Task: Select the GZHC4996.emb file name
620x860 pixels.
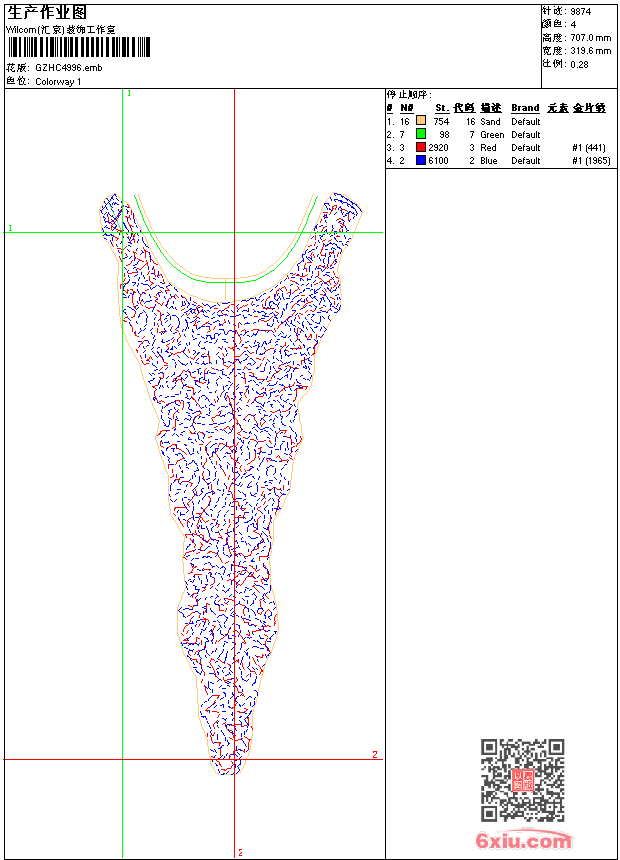Action: point(68,68)
